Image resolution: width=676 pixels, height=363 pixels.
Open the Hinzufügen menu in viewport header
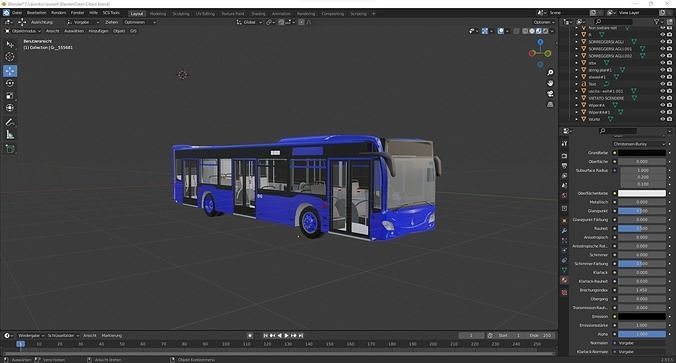(98, 31)
